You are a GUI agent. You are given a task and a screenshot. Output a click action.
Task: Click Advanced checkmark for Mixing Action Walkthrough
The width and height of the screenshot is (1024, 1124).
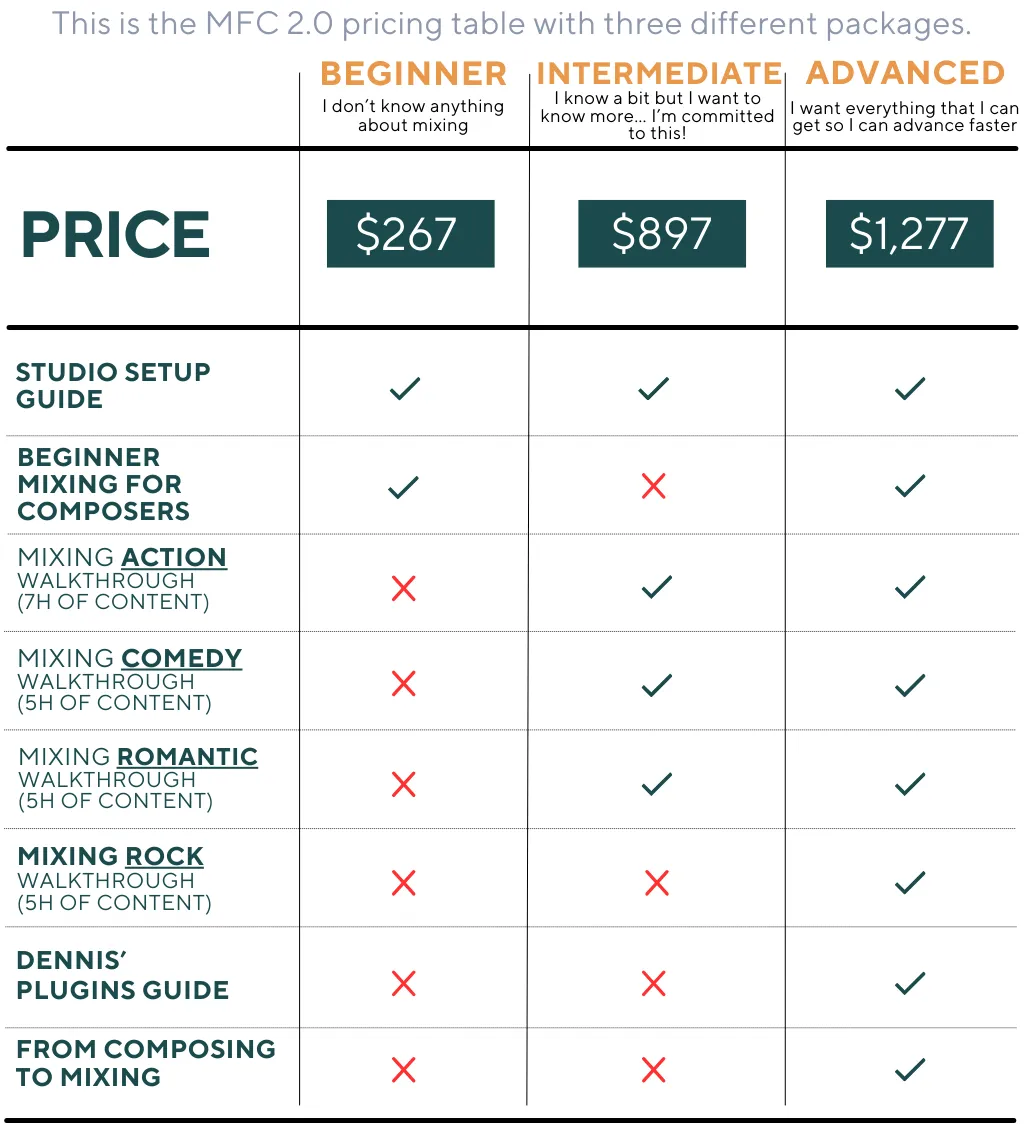pyautogui.click(x=910, y=587)
